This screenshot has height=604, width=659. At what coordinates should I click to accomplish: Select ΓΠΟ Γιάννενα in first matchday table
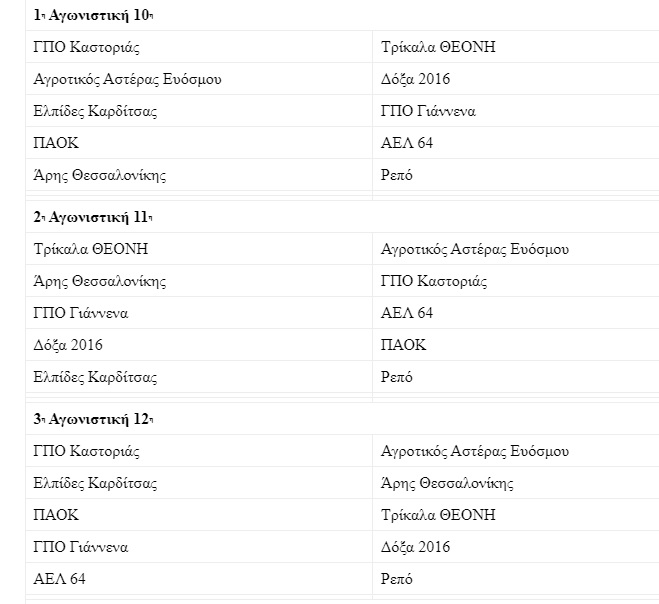[x=428, y=111]
